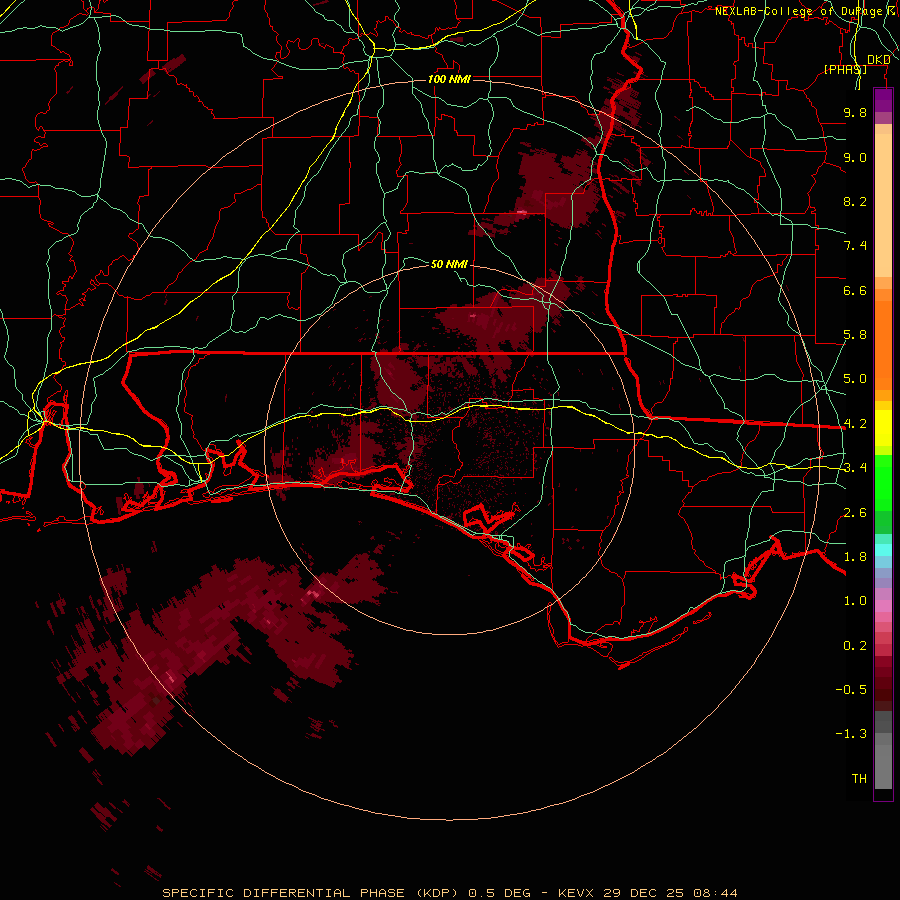Screen dimensions: 900x900
Task: Click the 50 NMI range ring label
Action: point(449,264)
